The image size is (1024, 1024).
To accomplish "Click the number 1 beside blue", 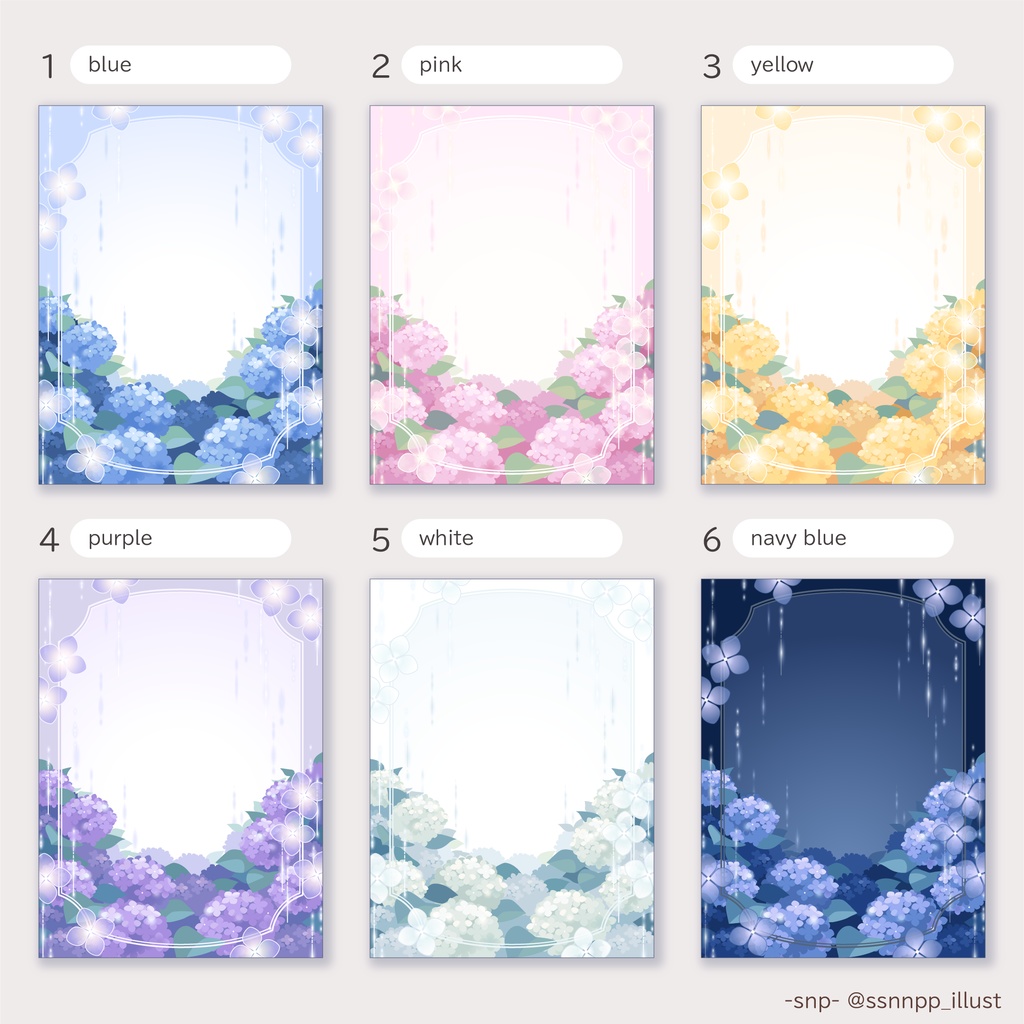I will click(x=48, y=66).
